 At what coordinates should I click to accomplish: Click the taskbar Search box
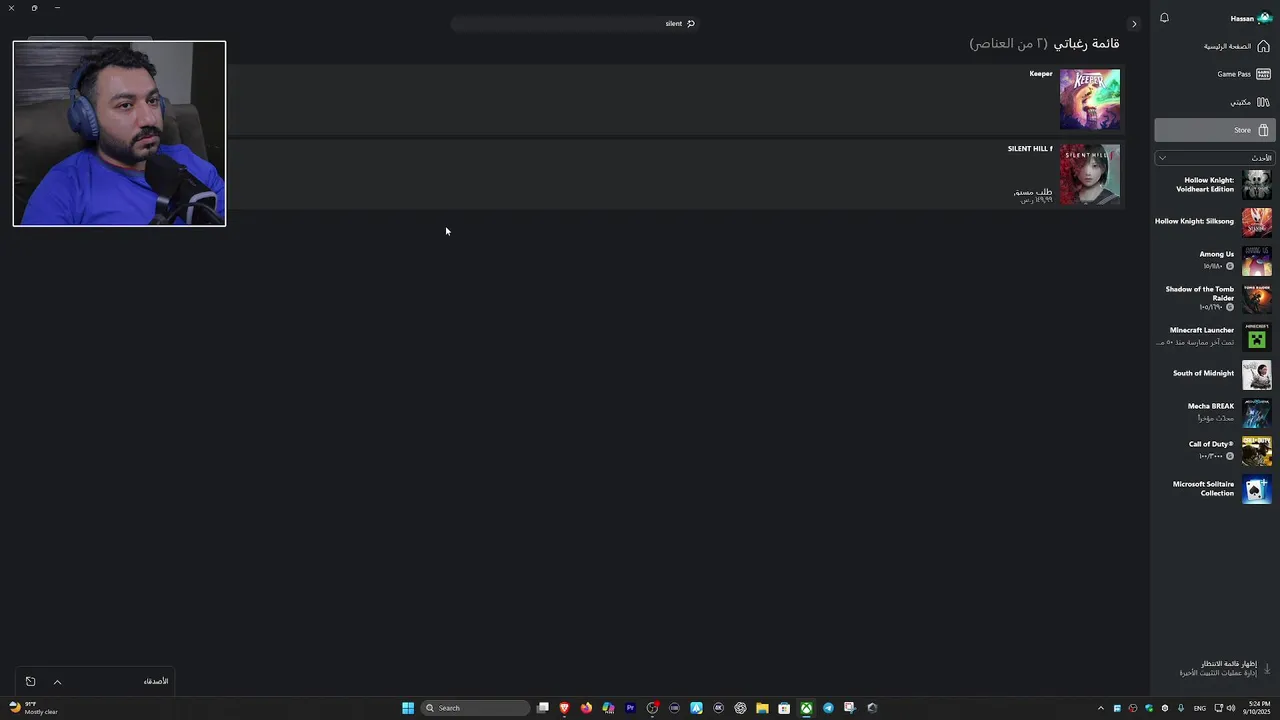[x=475, y=708]
